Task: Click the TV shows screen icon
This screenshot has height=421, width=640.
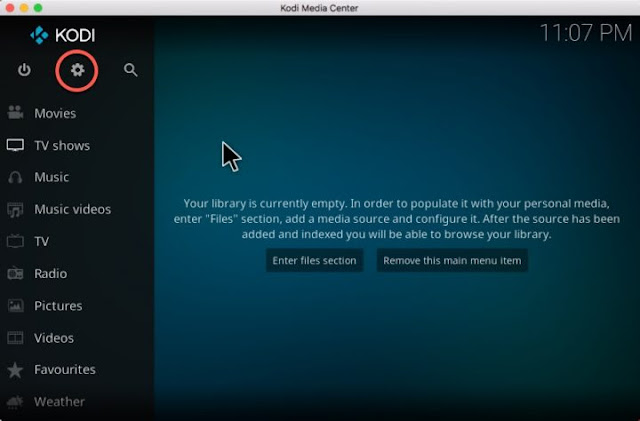Action: 15,145
